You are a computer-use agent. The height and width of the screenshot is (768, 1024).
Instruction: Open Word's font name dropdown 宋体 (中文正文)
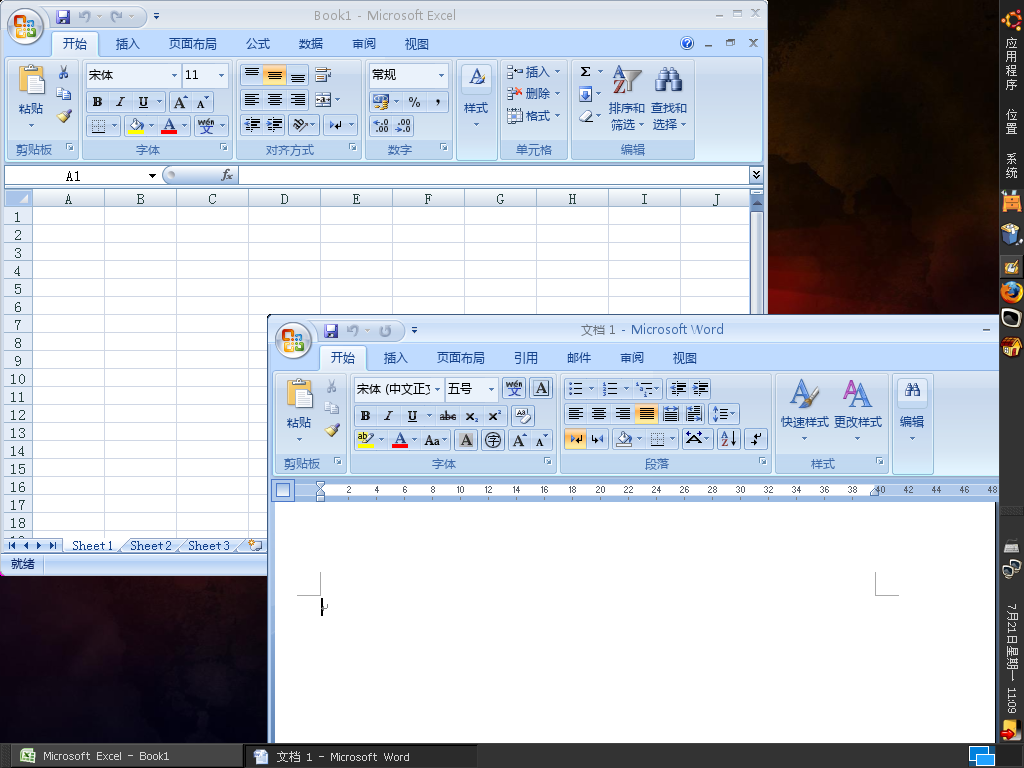pos(437,389)
